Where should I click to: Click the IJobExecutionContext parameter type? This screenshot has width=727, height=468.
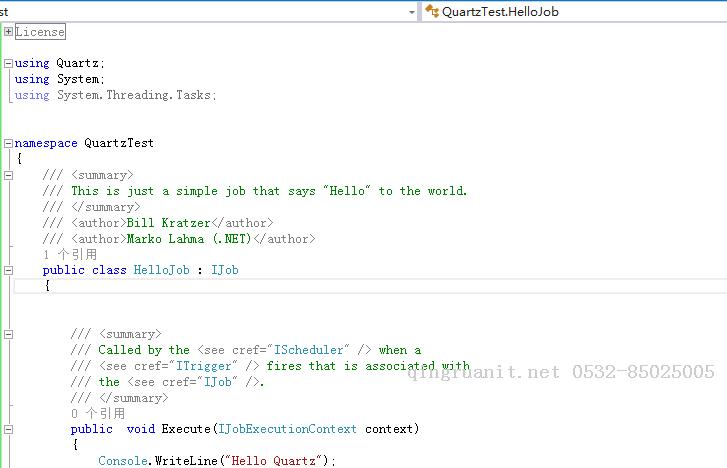(x=287, y=429)
